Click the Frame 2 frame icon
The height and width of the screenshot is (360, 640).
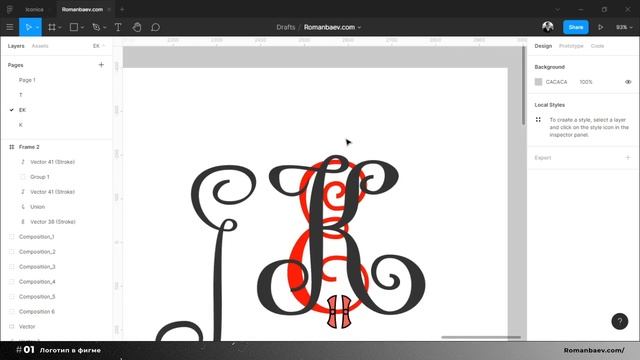coord(11,147)
